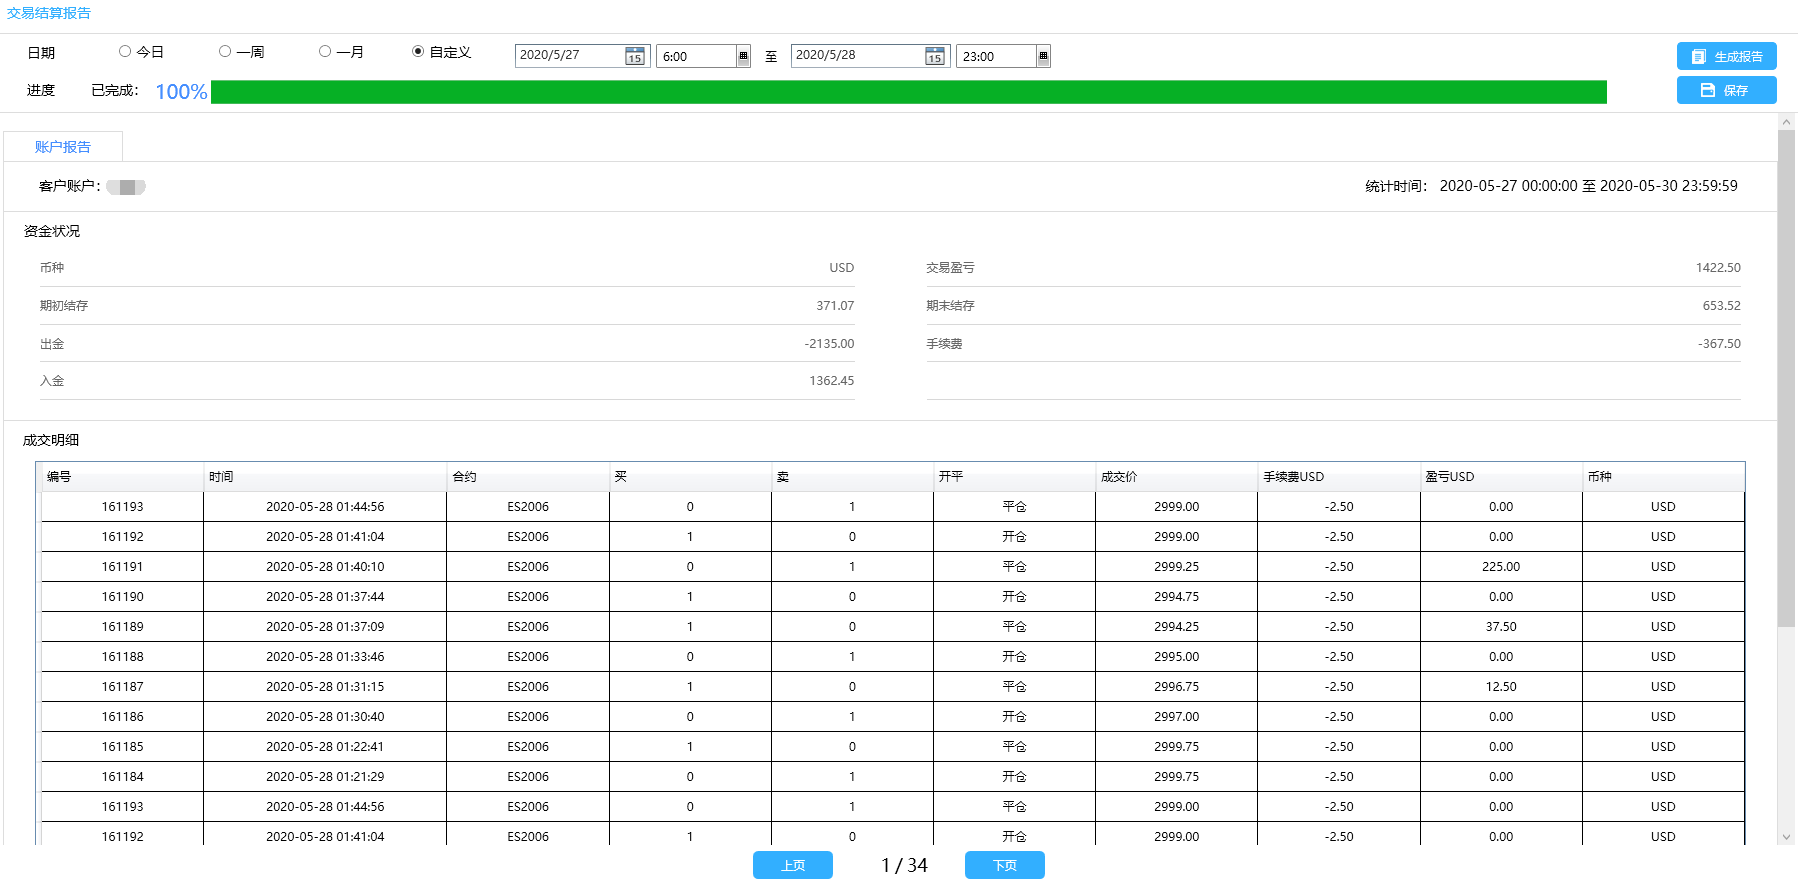Select the 今日 radio option
This screenshot has height=884, width=1798.
click(x=125, y=52)
